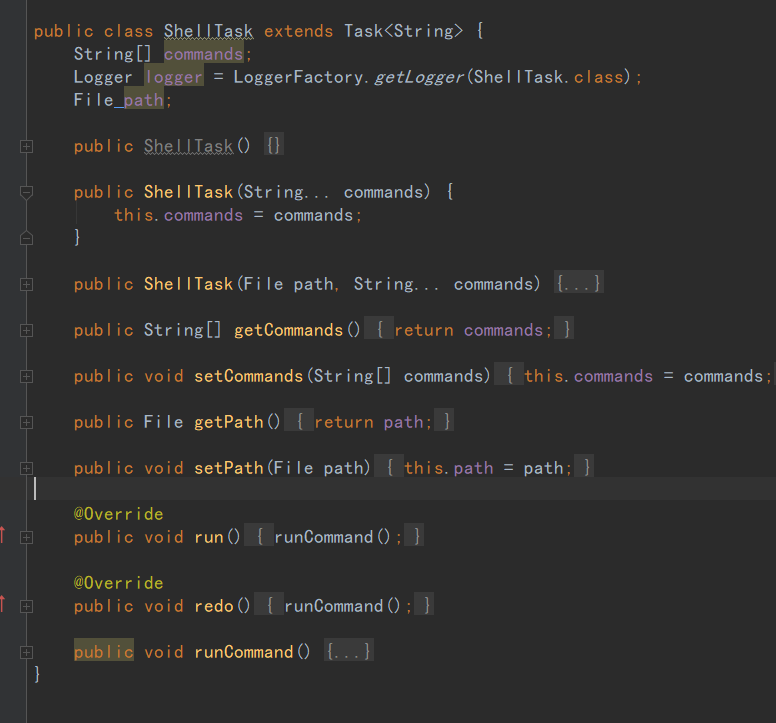Click getPath method name
The image size is (776, 723).
pyautogui.click(x=229, y=422)
